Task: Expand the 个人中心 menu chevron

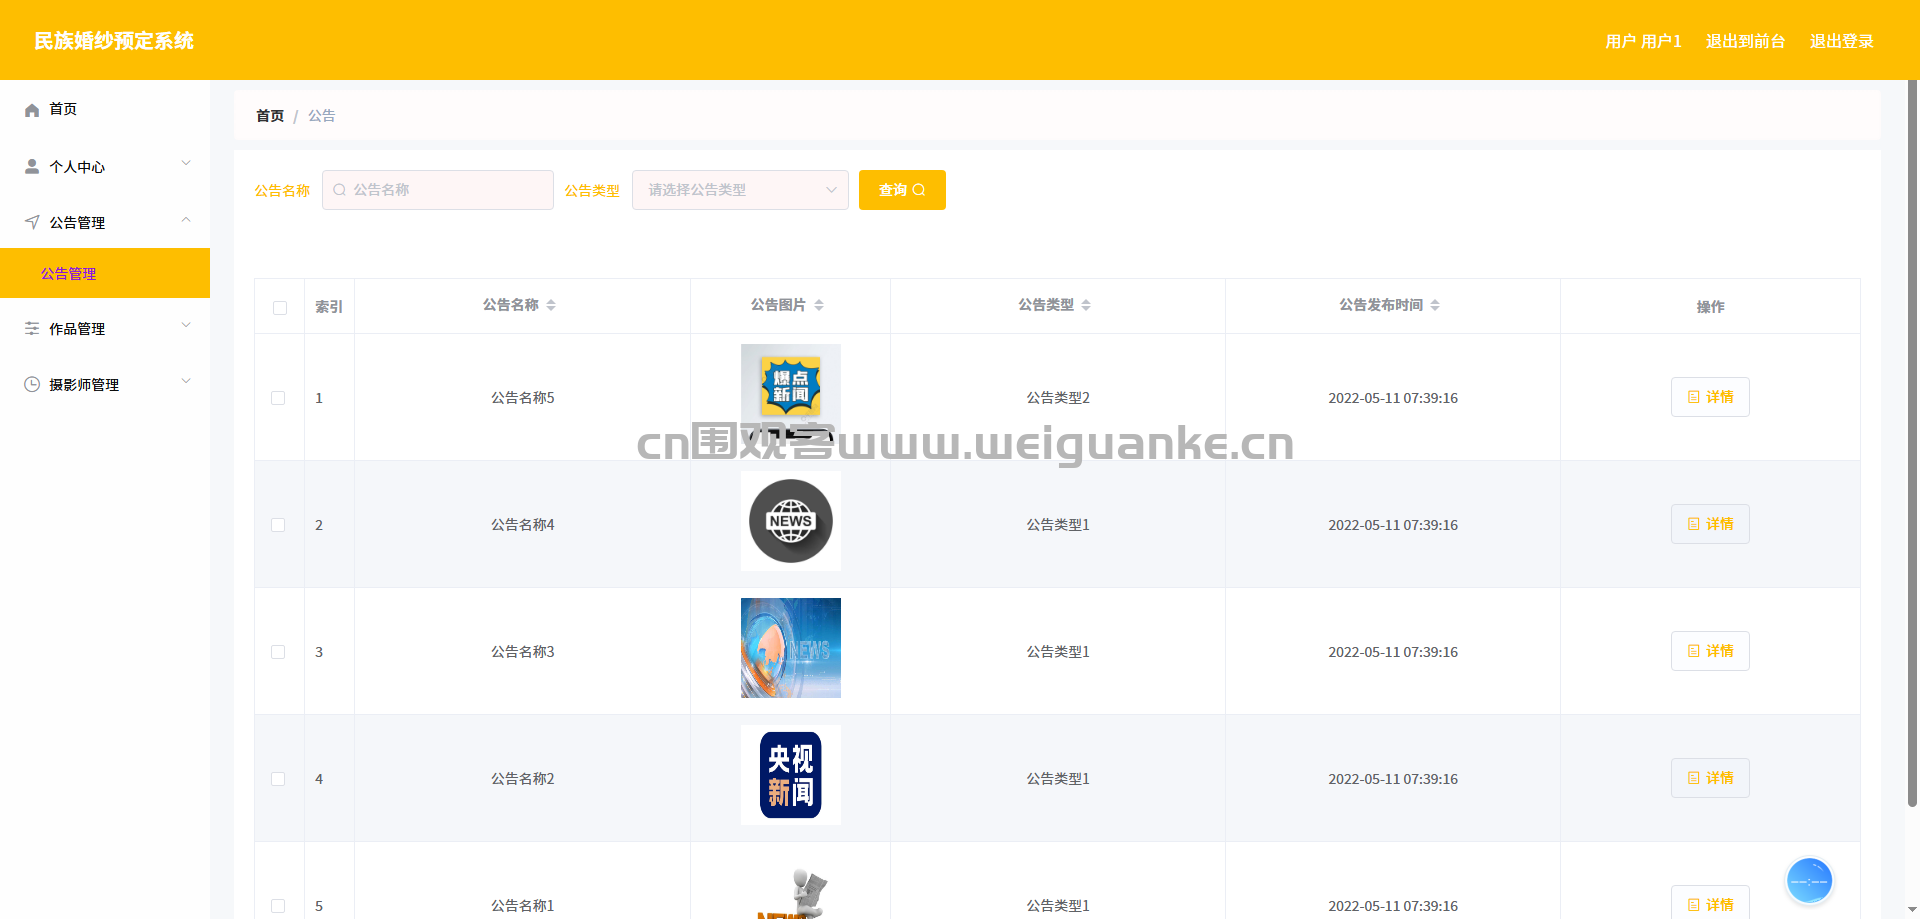Action: (x=186, y=163)
